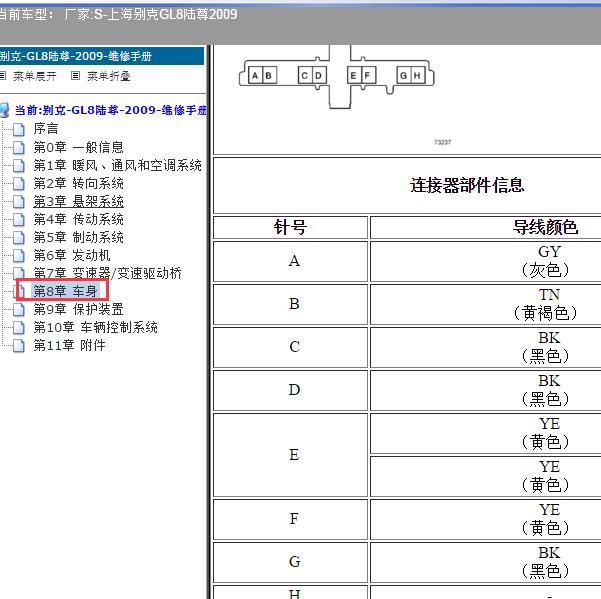Viewport: 601px width, 599px height.
Task: Click the connector diagram G H terminal pair
Action: 411,75
